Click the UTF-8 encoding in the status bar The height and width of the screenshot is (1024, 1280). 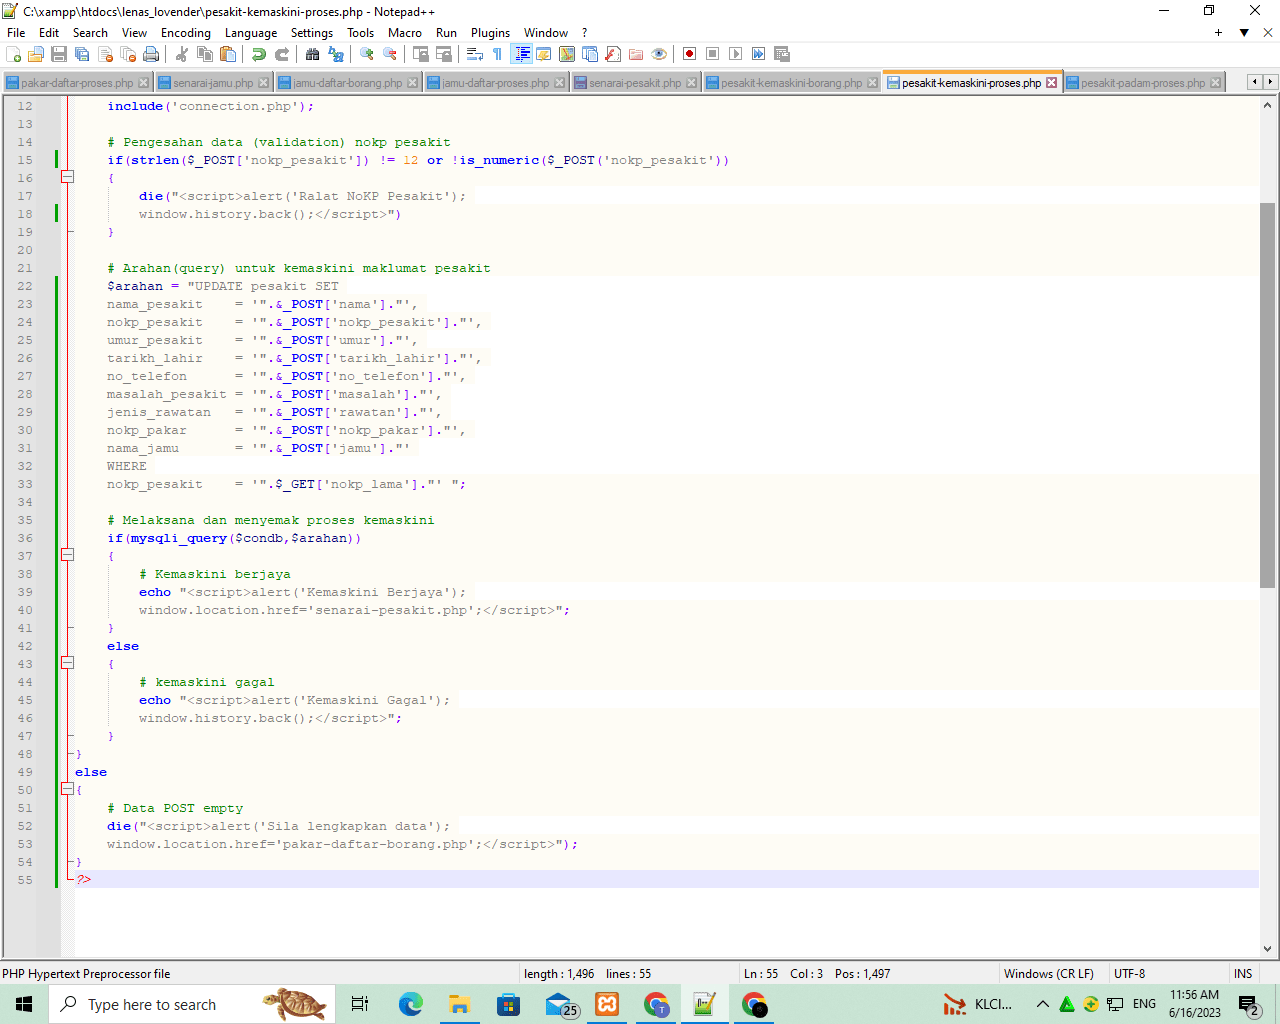click(1130, 974)
